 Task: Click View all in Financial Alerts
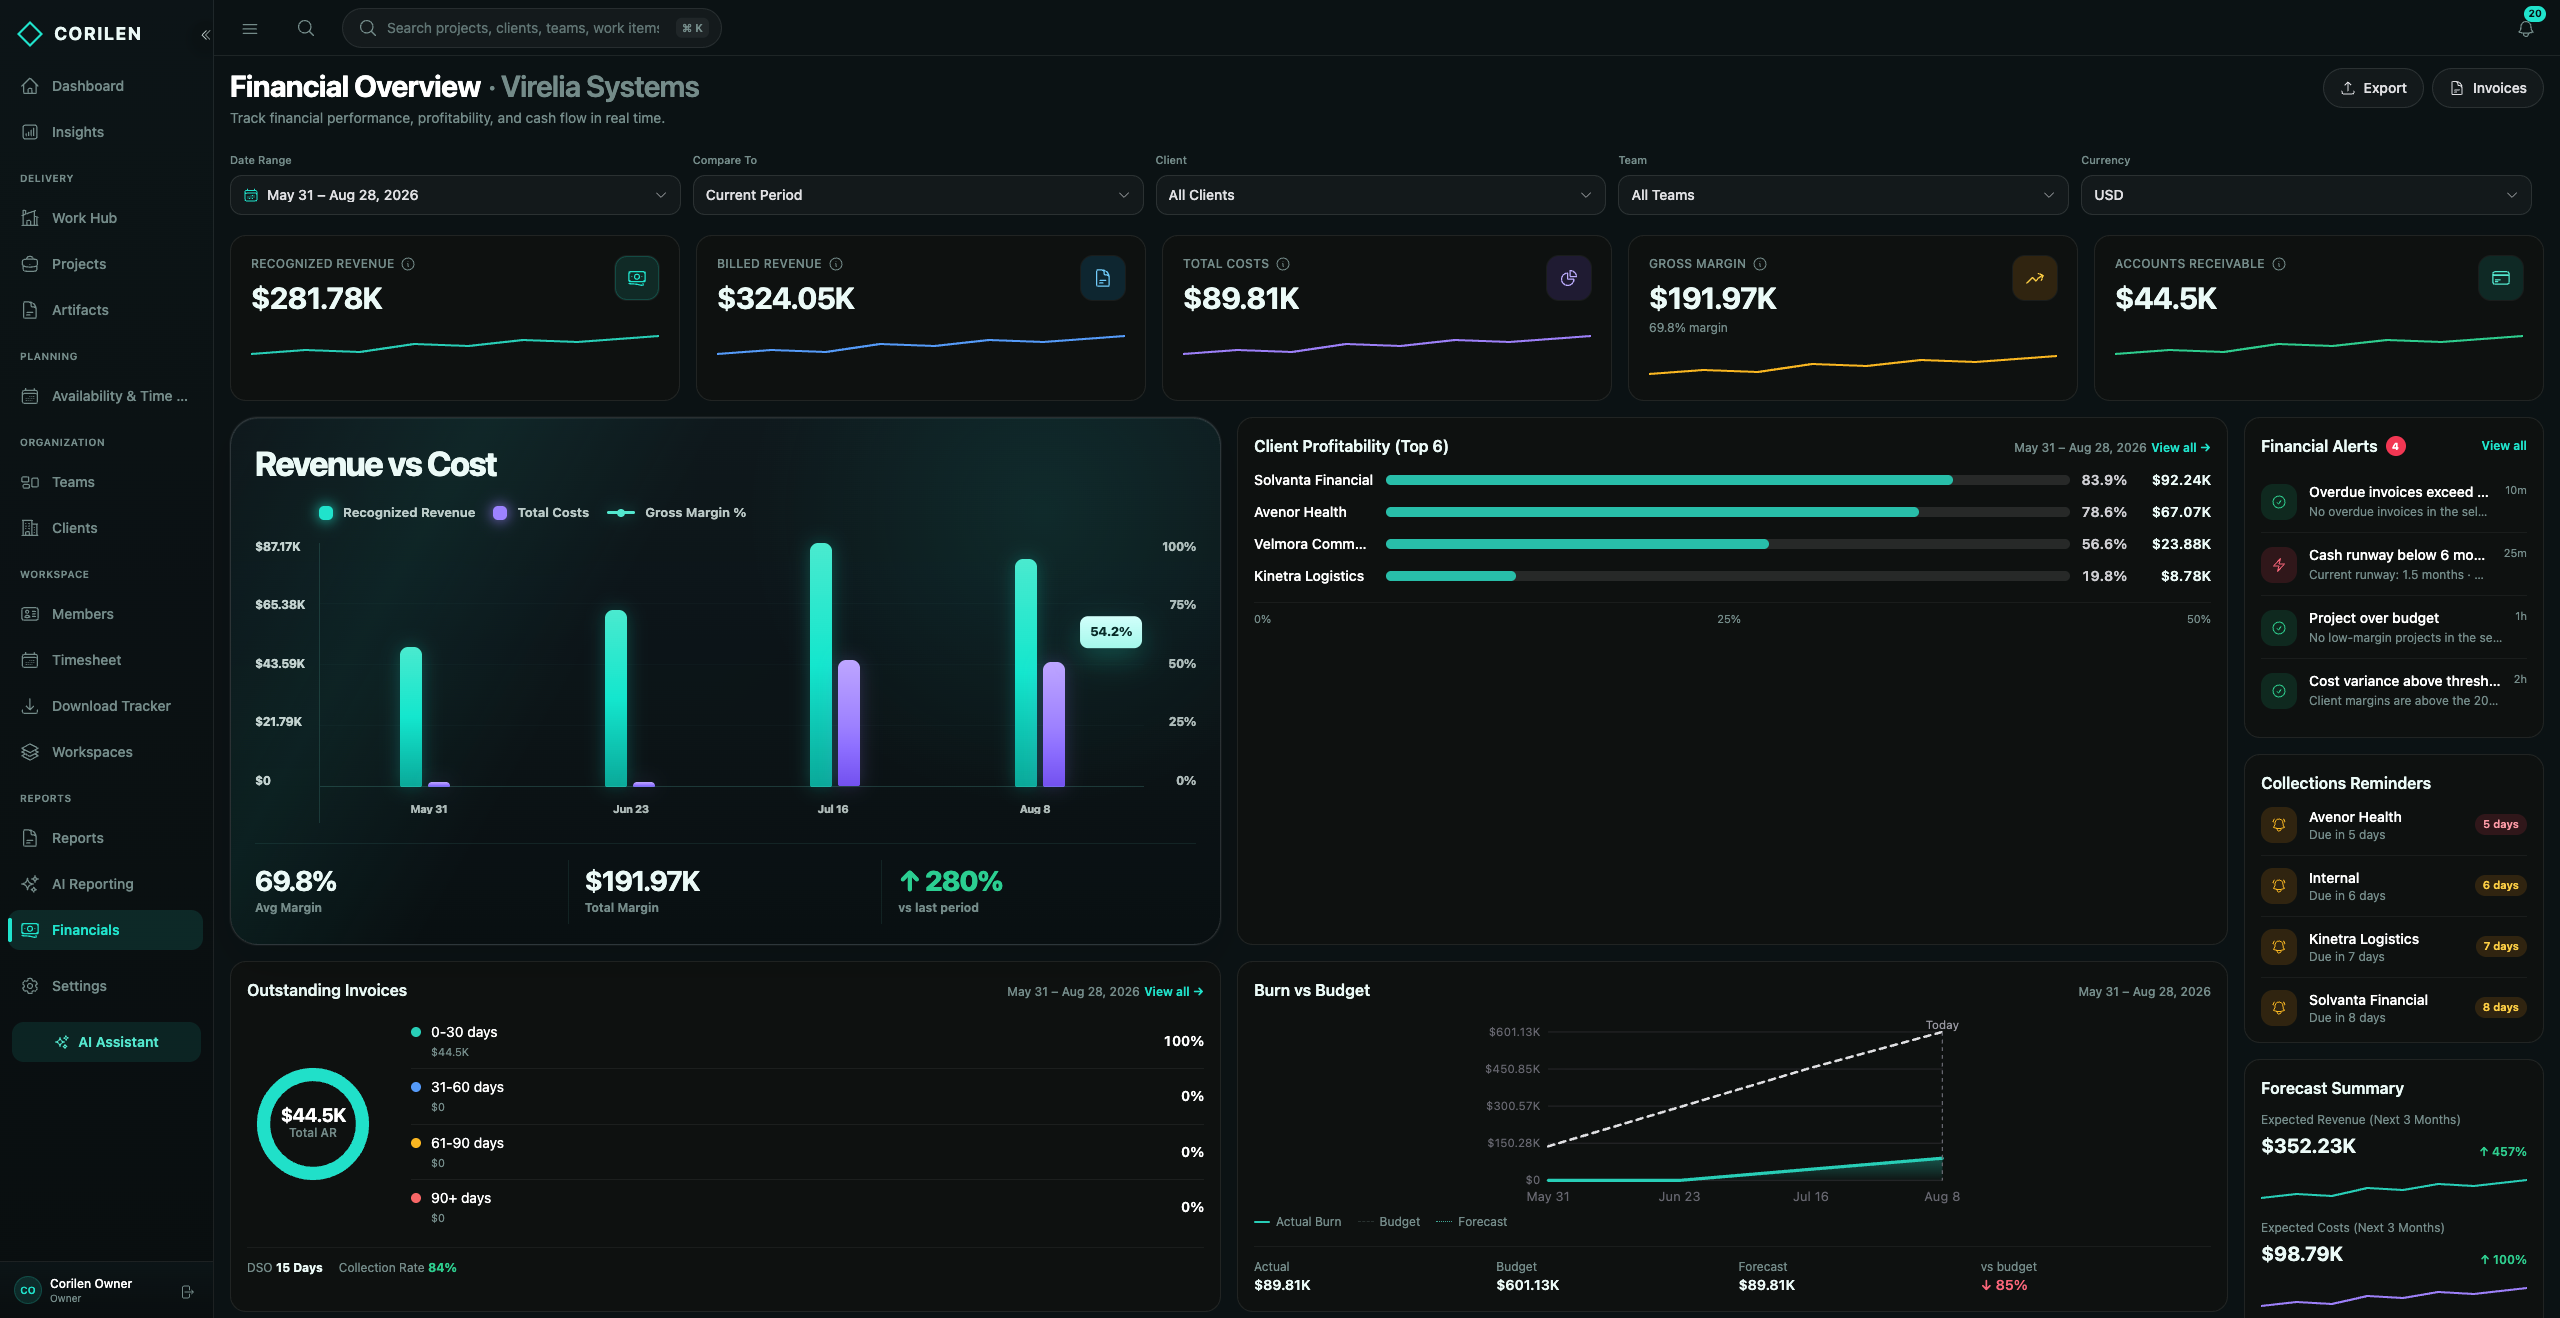pos(2504,446)
